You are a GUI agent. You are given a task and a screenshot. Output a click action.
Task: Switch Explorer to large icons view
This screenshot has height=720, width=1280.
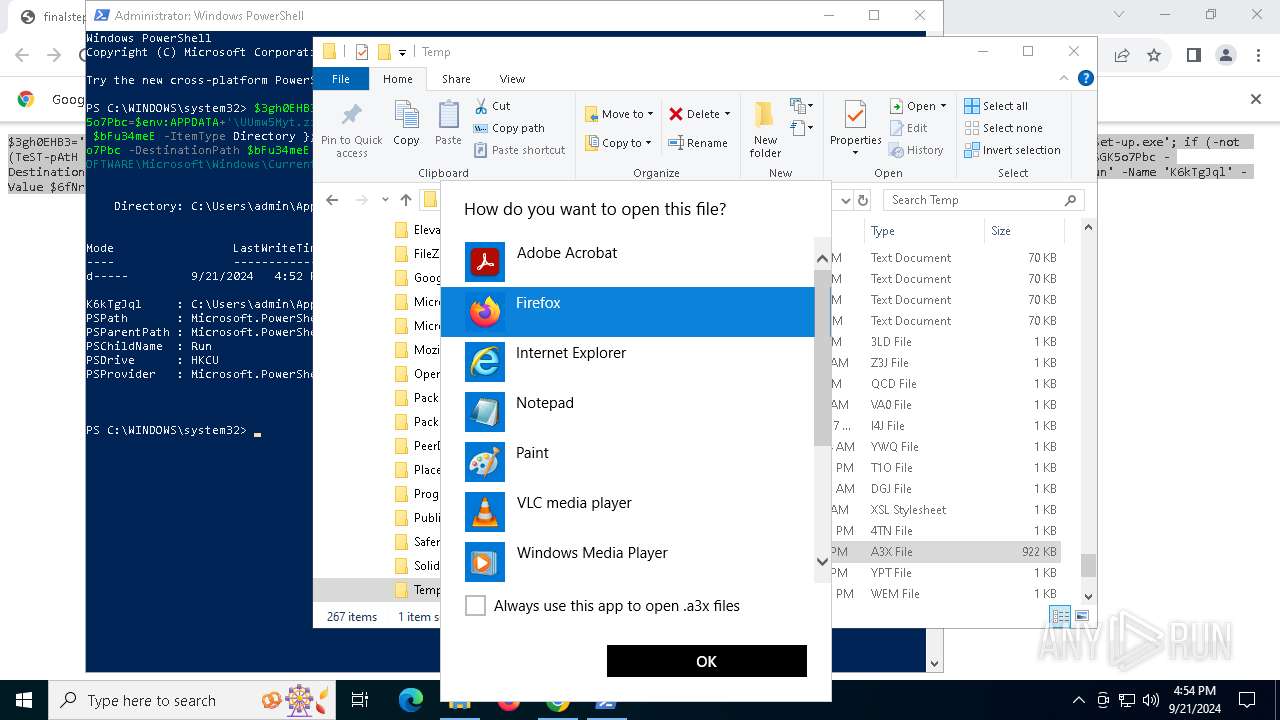tap(1081, 616)
